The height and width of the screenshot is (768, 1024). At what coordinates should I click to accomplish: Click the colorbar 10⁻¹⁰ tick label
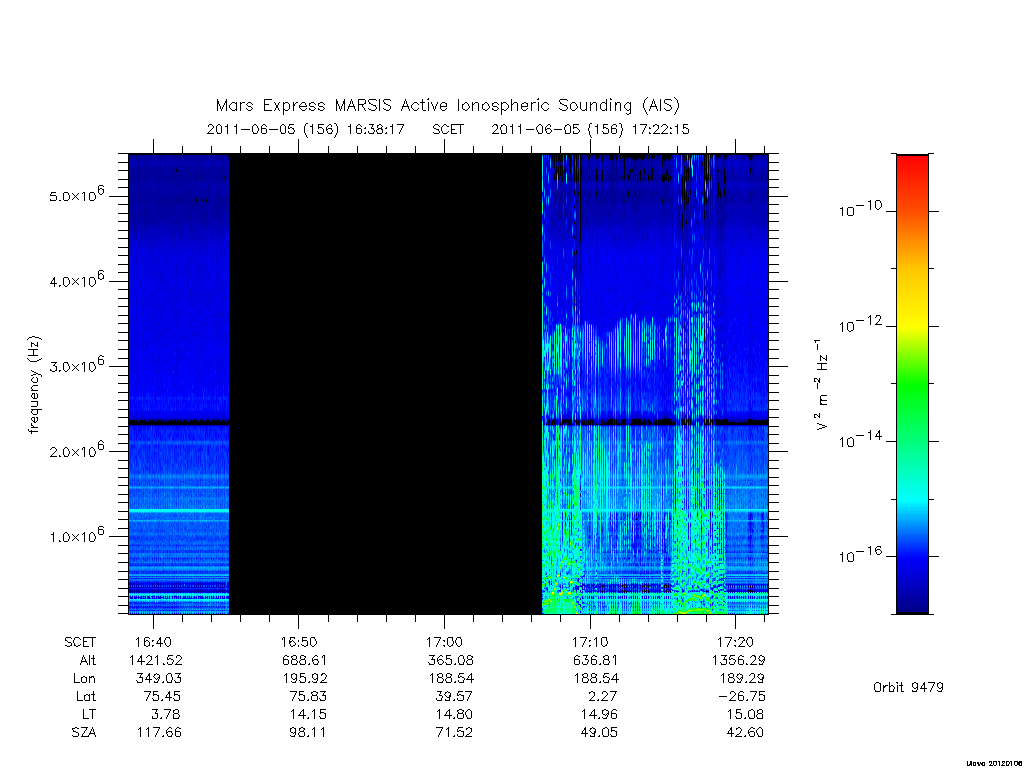[860, 209]
